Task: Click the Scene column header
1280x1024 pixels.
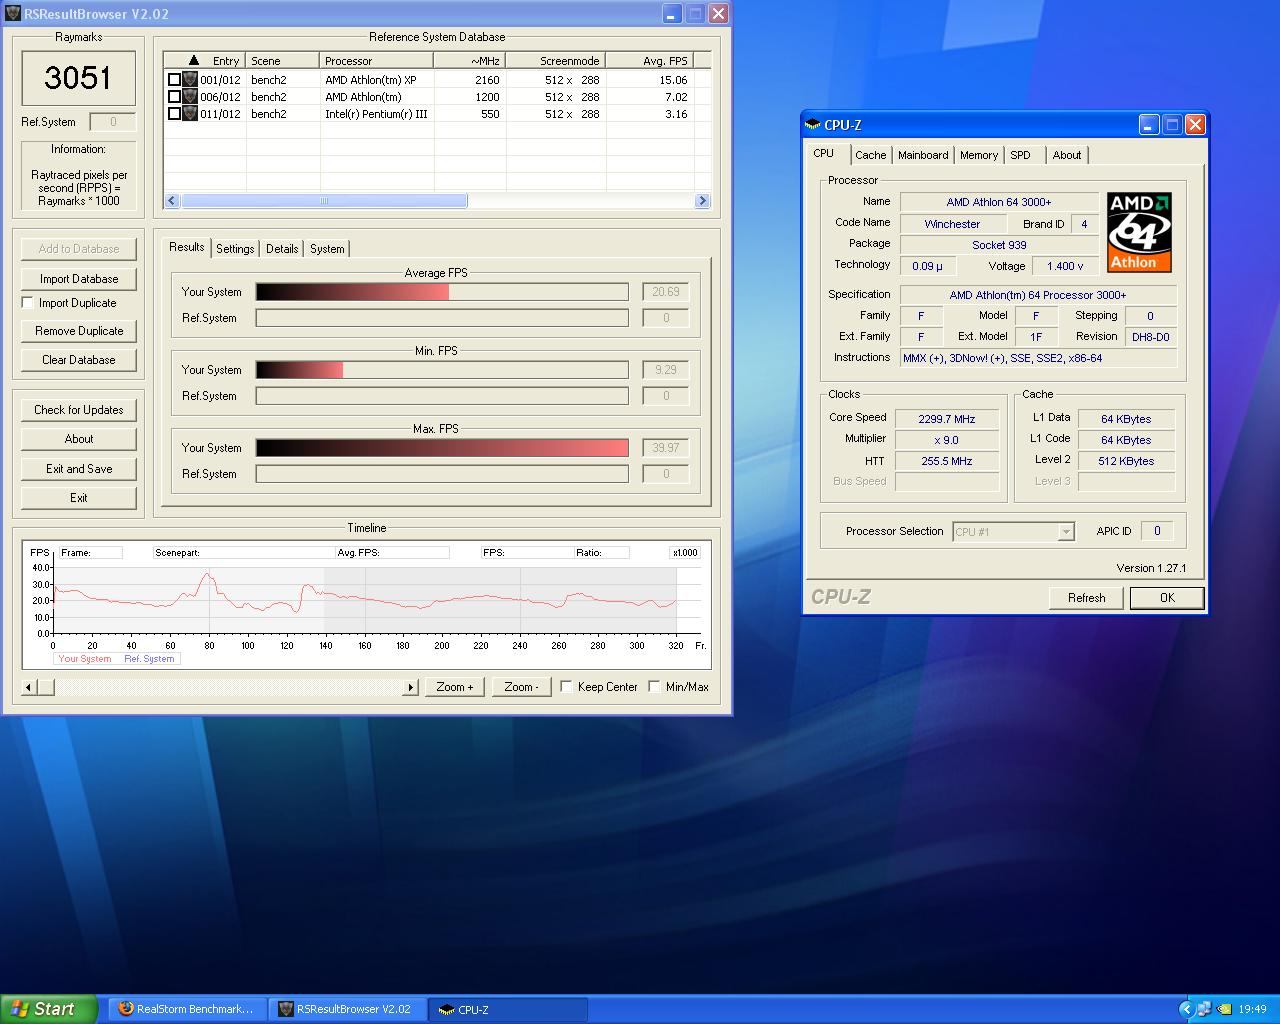Action: (283, 61)
